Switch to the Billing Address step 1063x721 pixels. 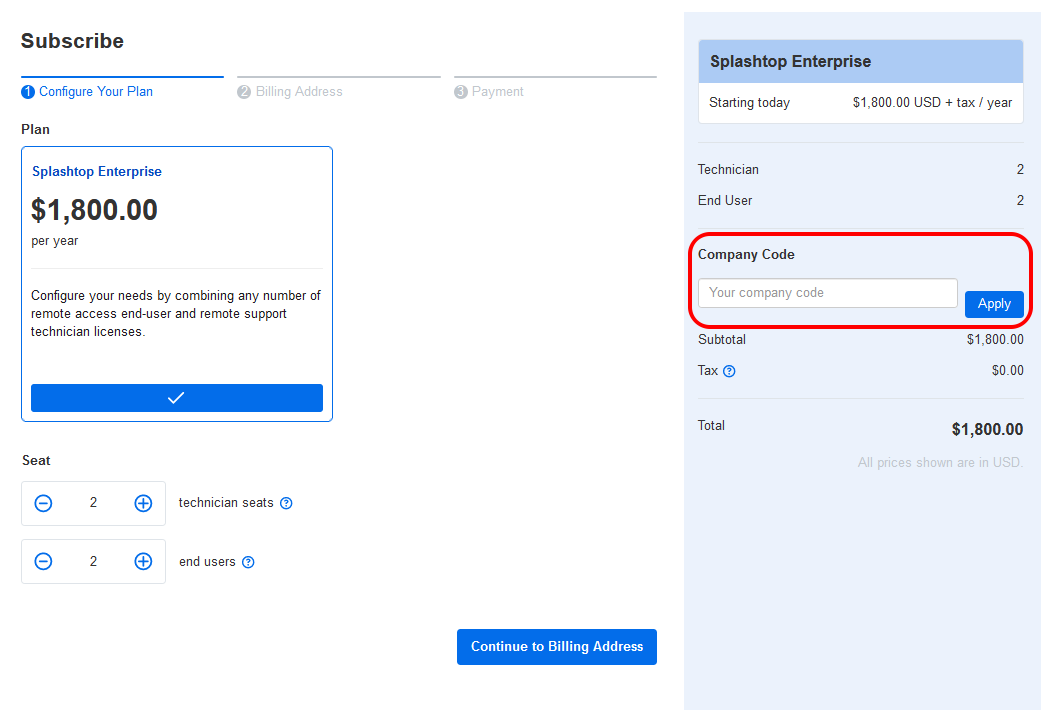298,92
